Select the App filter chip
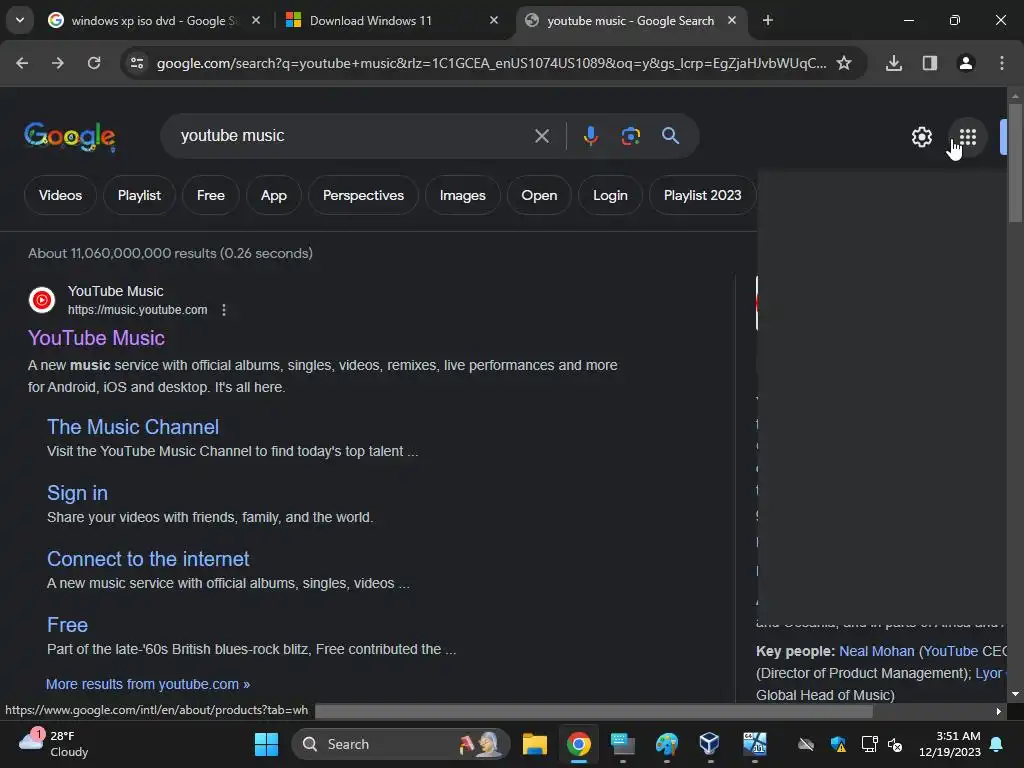 click(274, 195)
